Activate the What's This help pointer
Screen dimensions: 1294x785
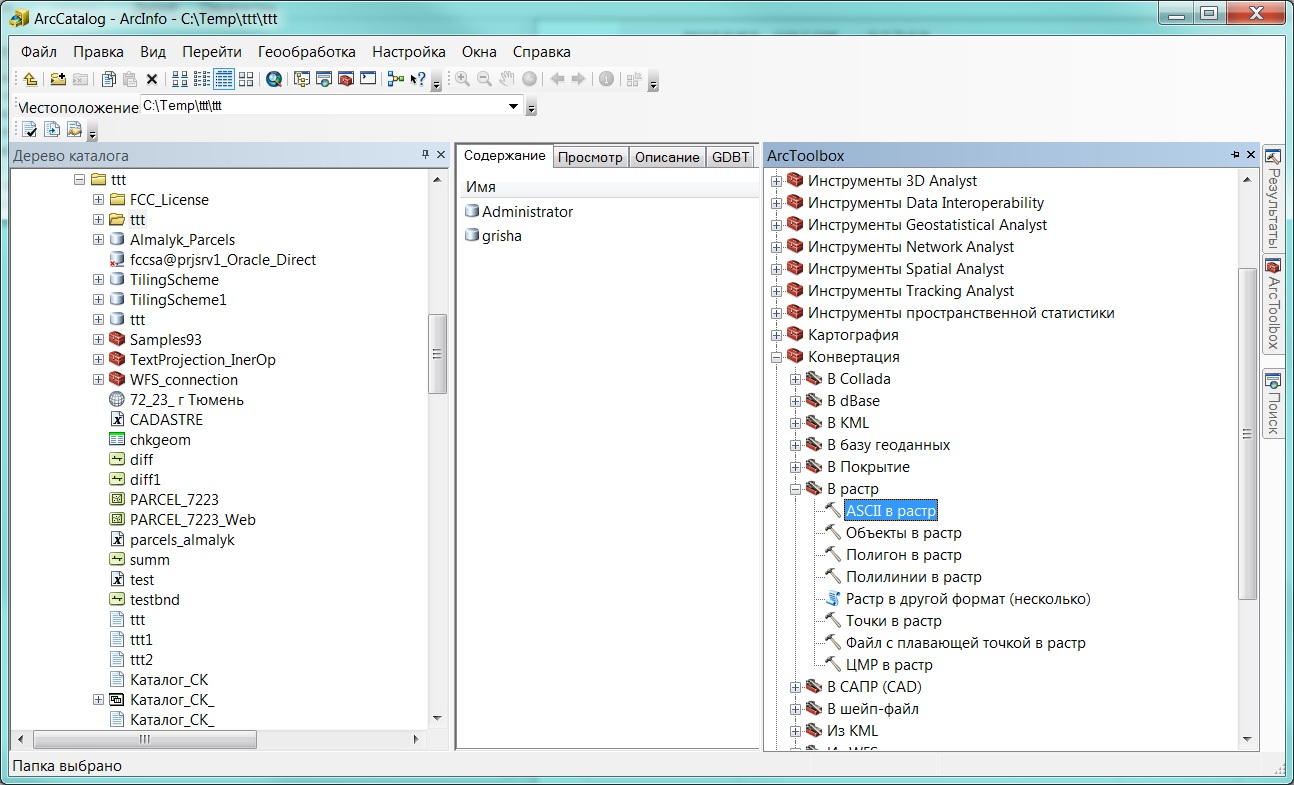tap(419, 79)
